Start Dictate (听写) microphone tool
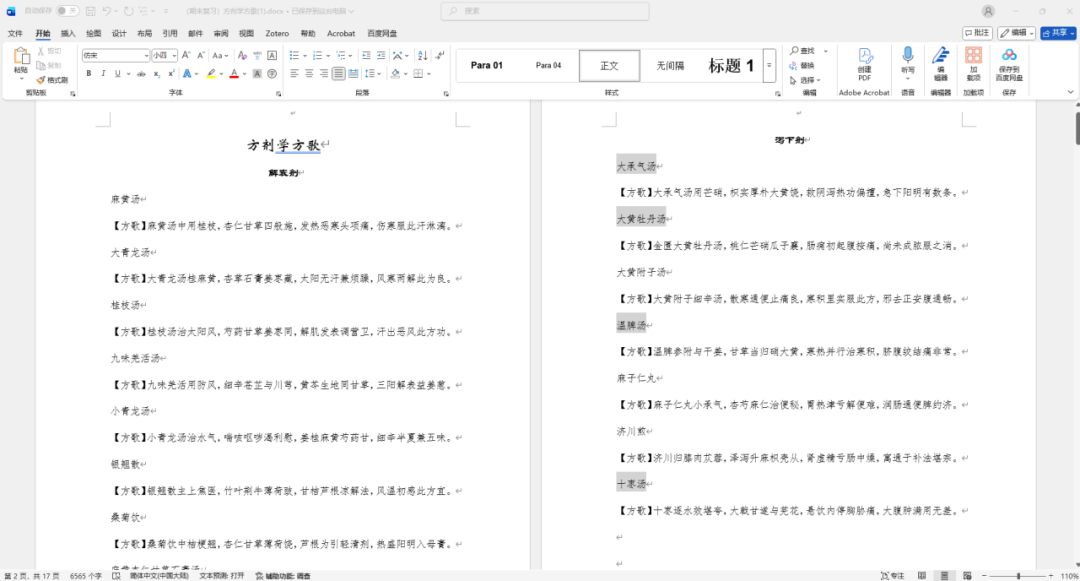Viewport: 1080px width, 581px height. [x=907, y=62]
